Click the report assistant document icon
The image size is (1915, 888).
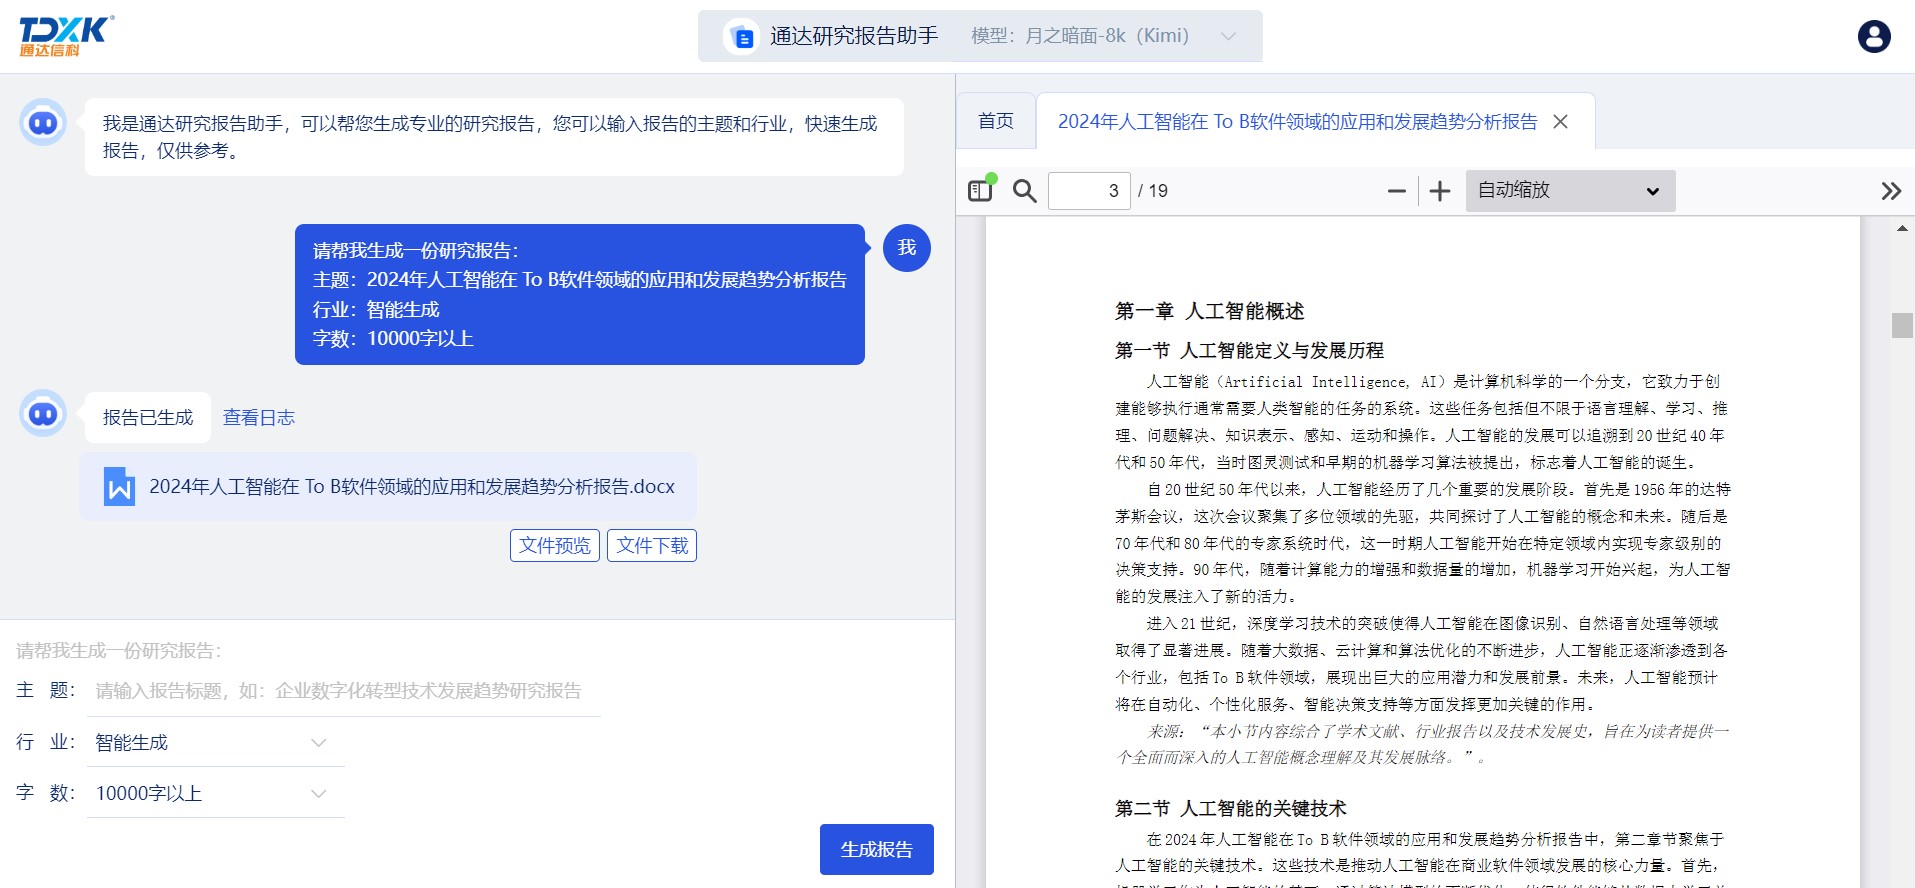[742, 37]
